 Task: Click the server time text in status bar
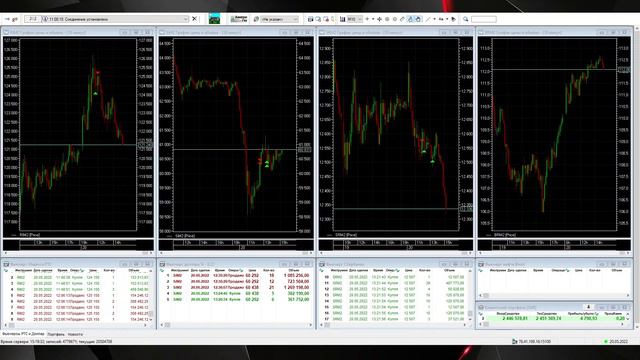(56, 342)
